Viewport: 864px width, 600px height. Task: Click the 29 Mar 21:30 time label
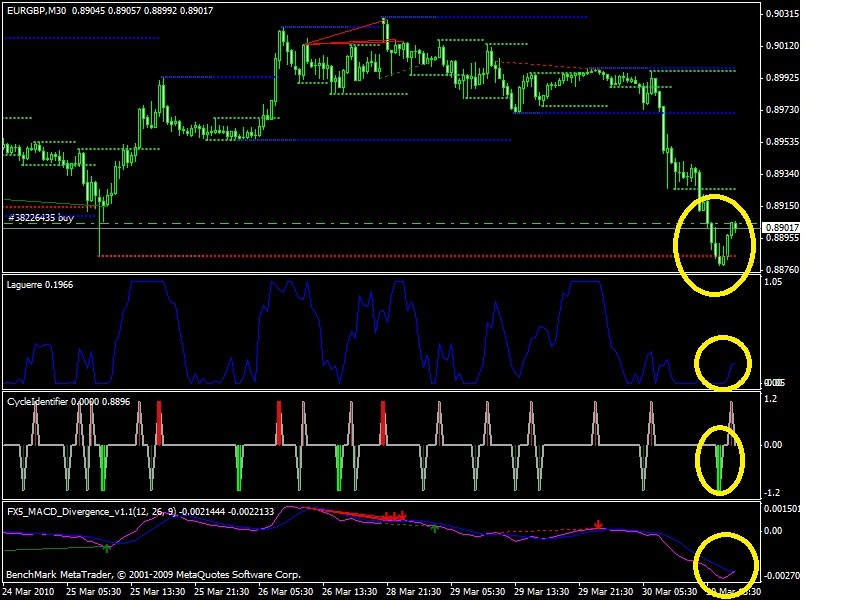[x=605, y=591]
